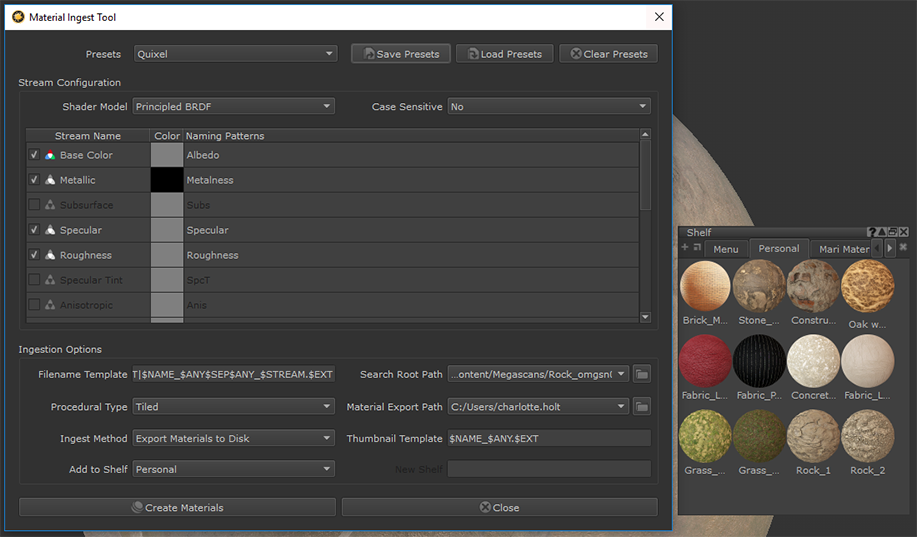Click the Create Materials button
917x537 pixels.
[x=177, y=507]
